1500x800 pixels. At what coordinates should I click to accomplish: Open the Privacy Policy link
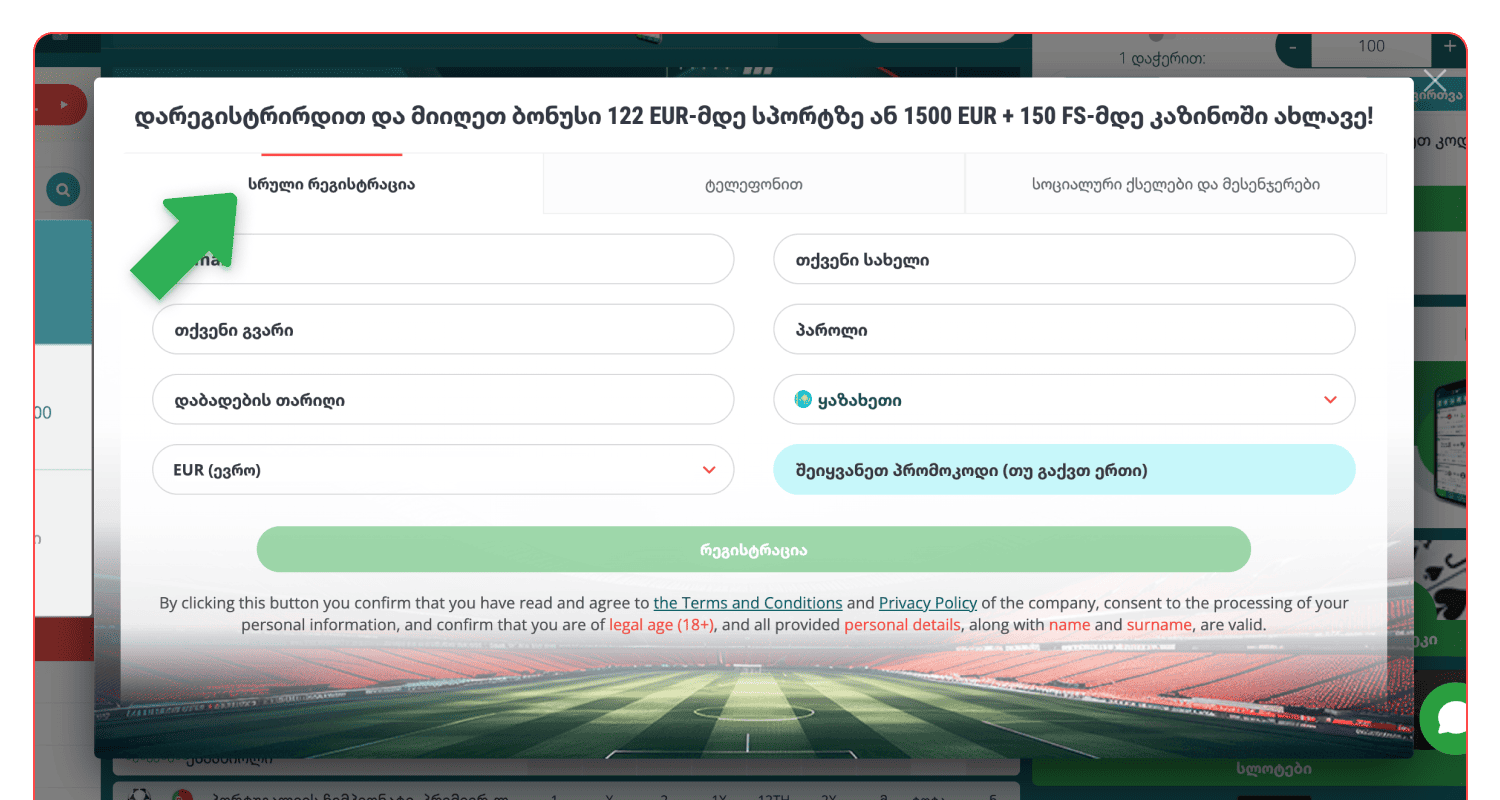927,603
